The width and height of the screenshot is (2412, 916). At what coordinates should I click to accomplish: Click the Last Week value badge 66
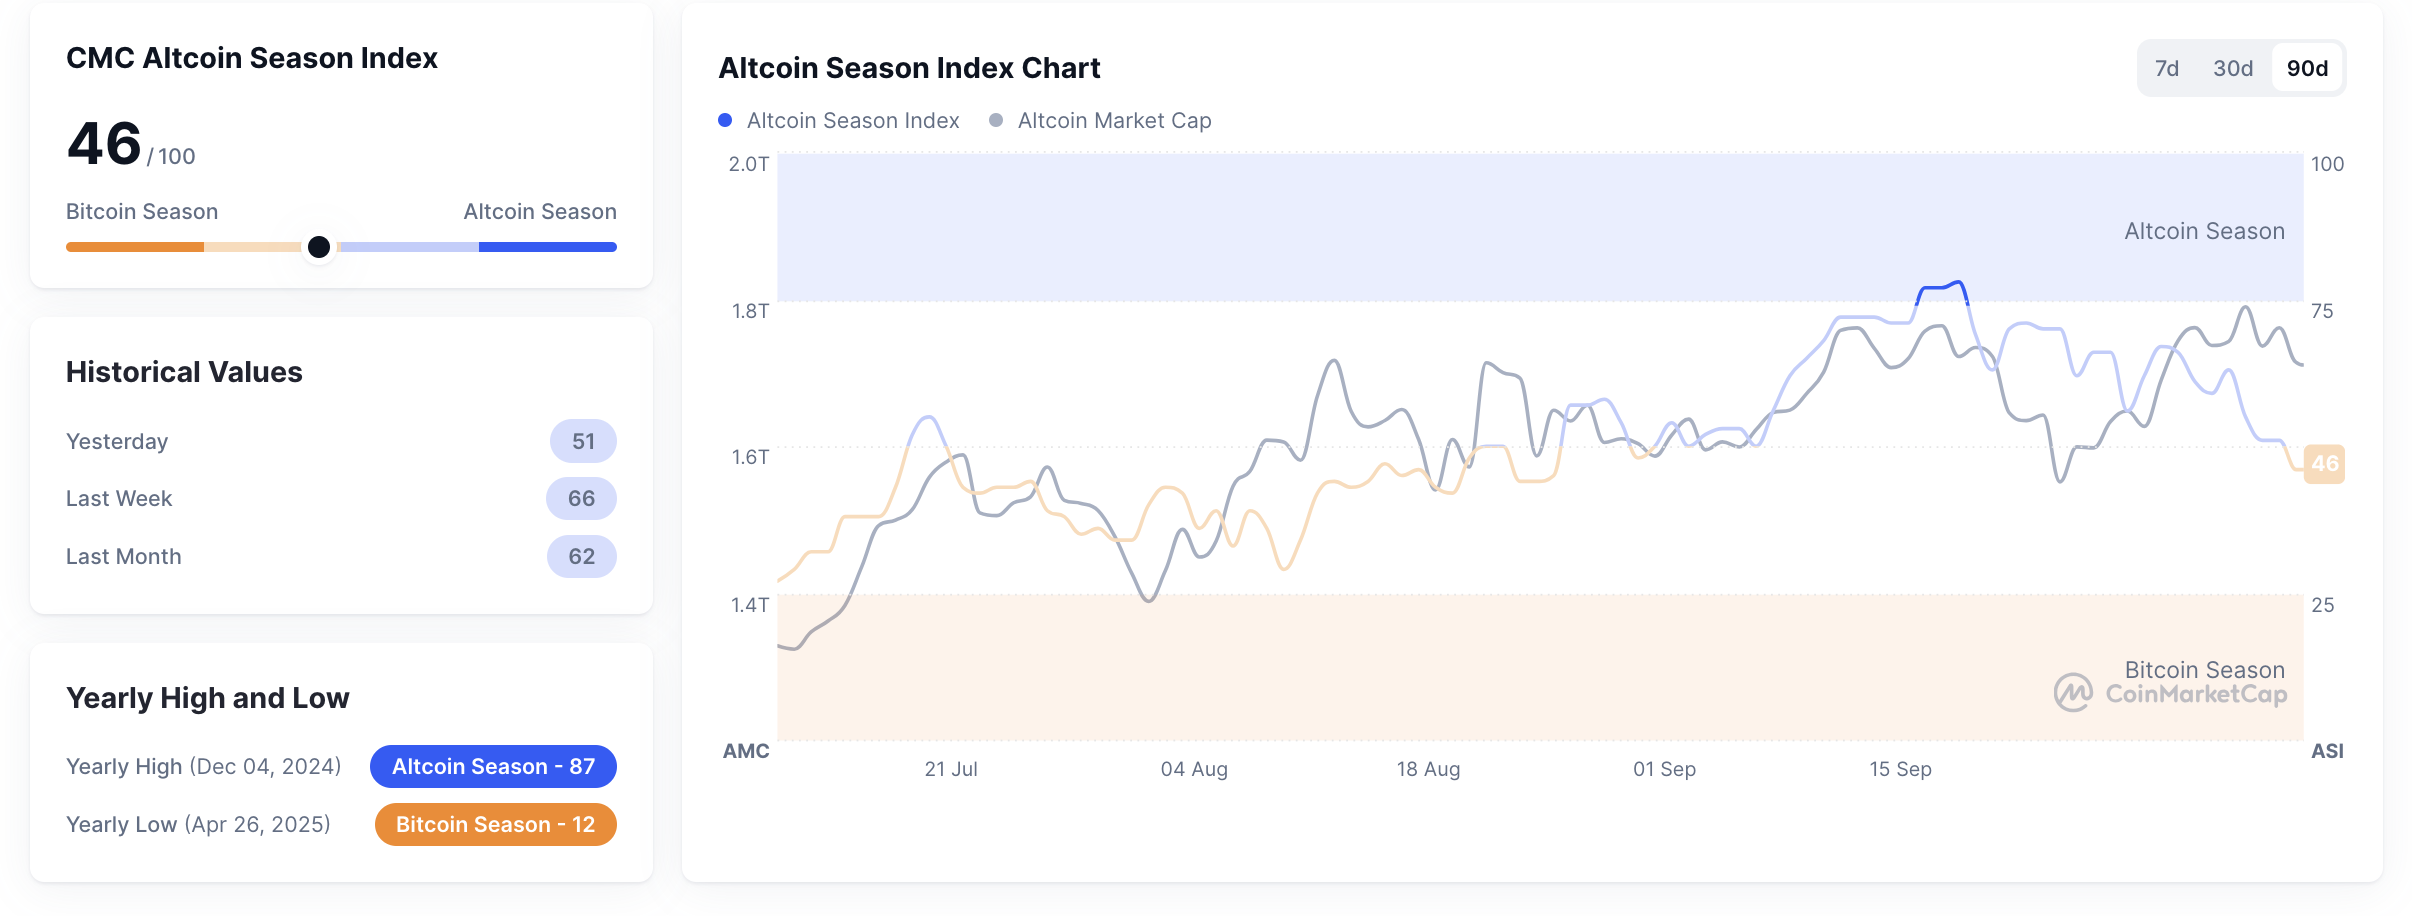tap(581, 499)
